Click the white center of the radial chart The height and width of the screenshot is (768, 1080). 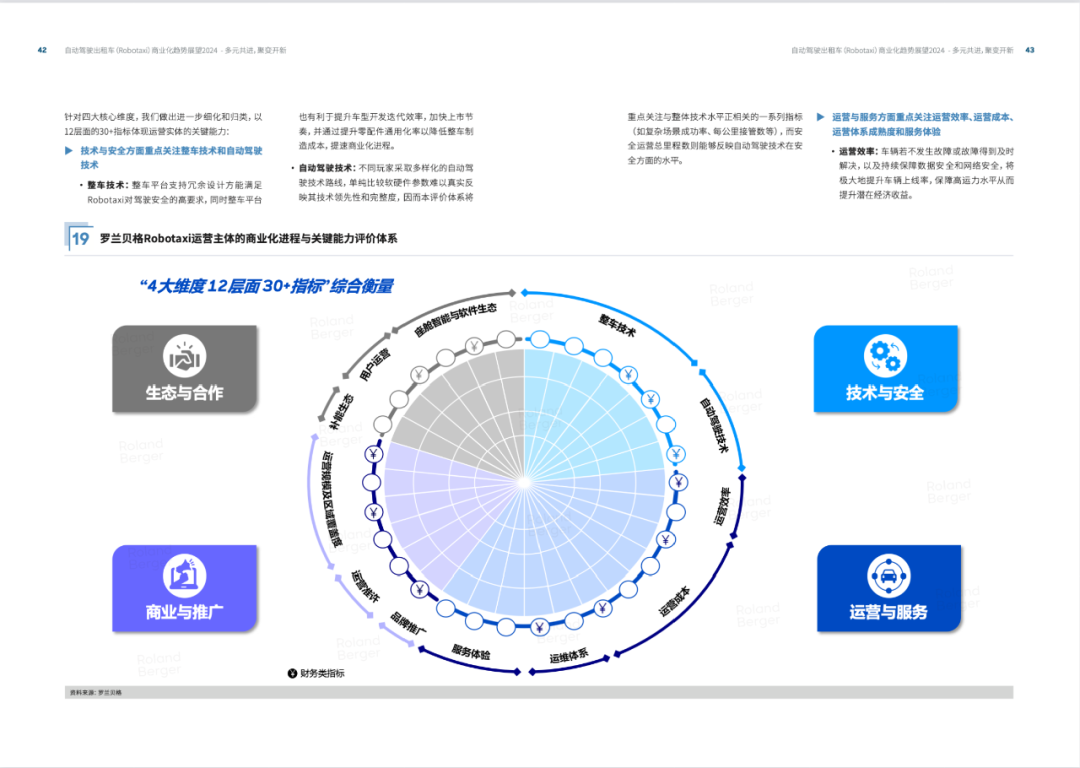[x=524, y=482]
